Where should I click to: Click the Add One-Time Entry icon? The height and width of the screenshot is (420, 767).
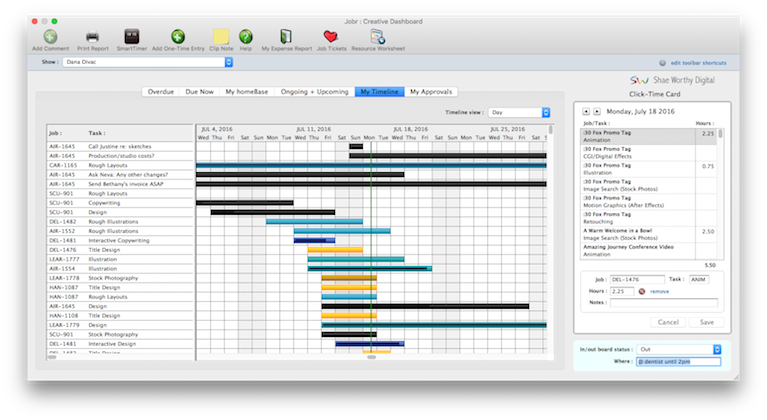coord(178,37)
